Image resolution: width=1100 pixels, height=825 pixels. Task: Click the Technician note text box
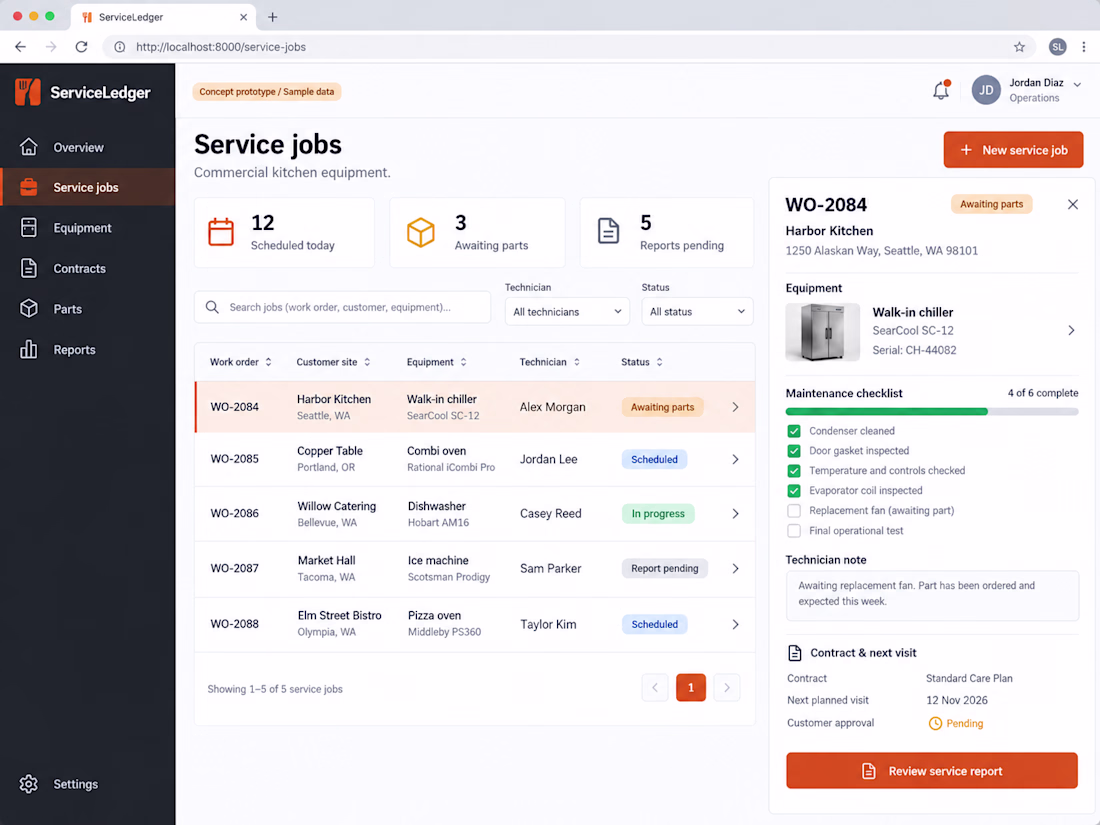(932, 596)
